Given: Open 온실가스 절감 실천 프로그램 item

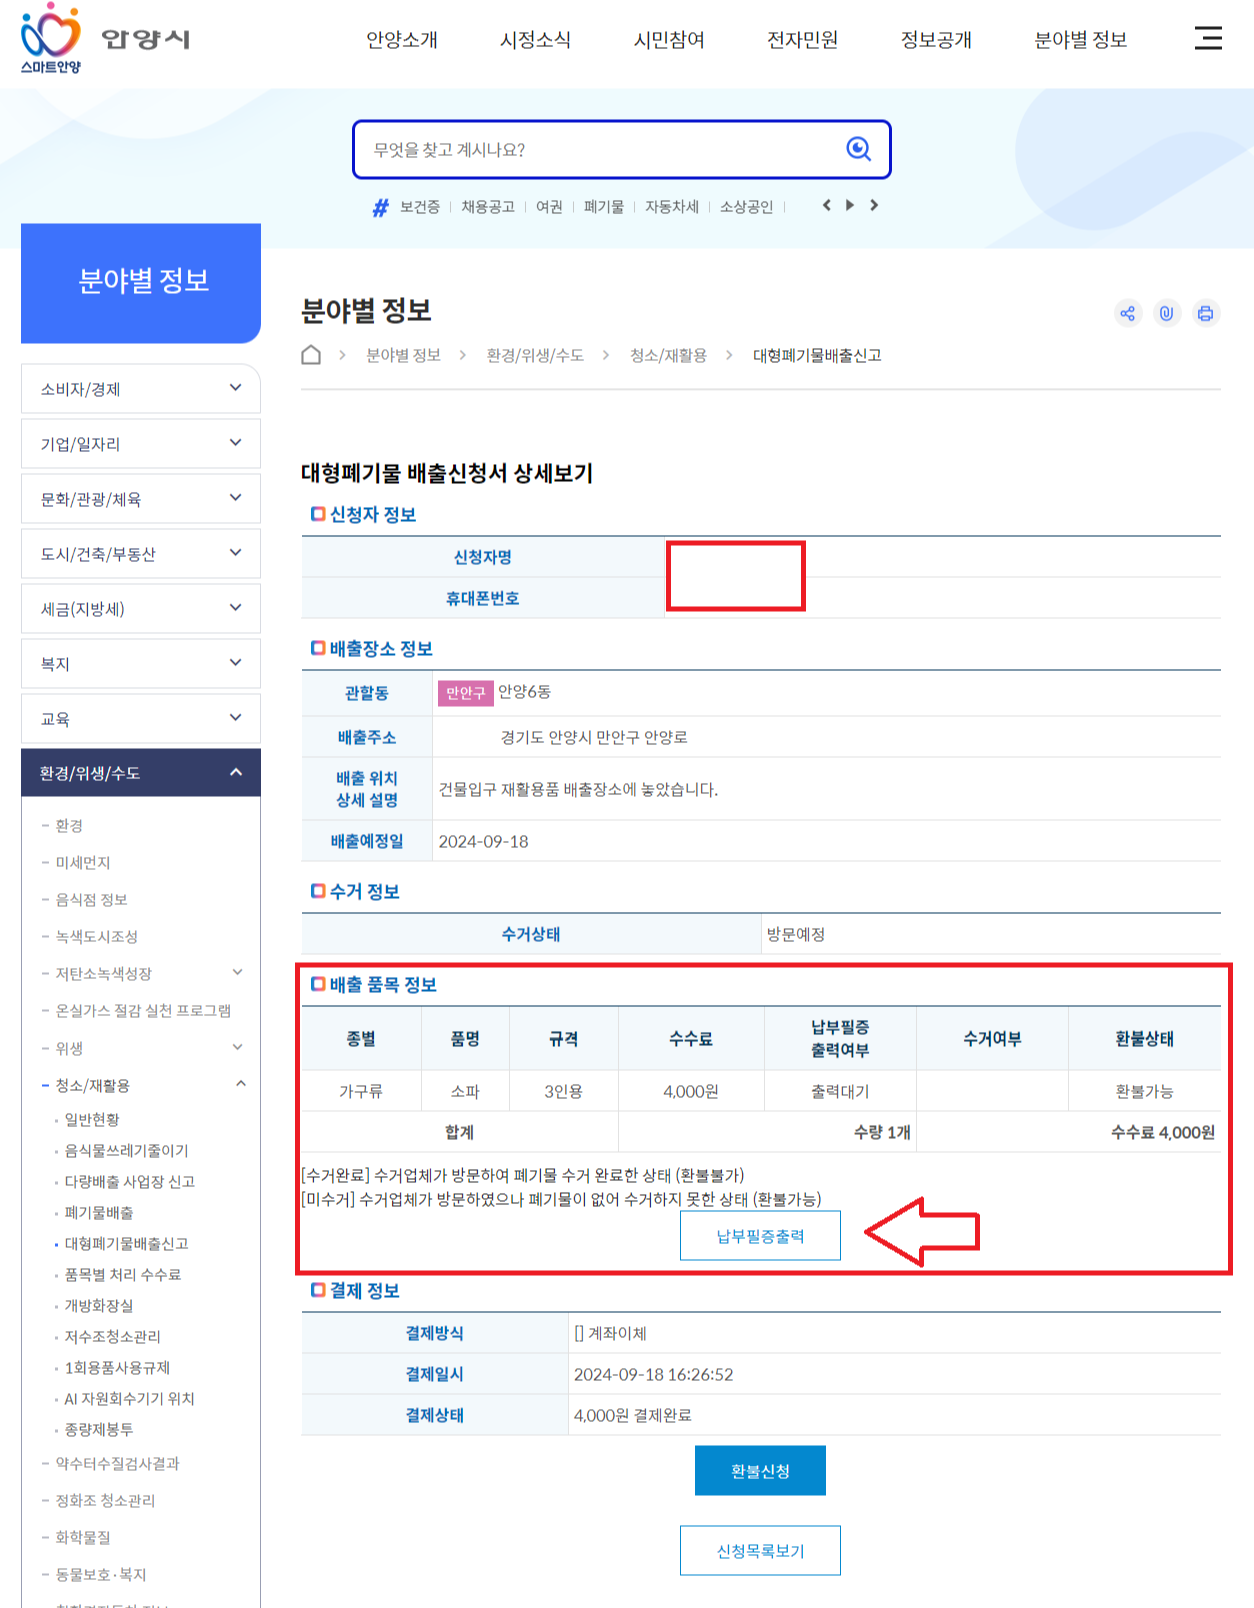Looking at the screenshot, I should [143, 1011].
